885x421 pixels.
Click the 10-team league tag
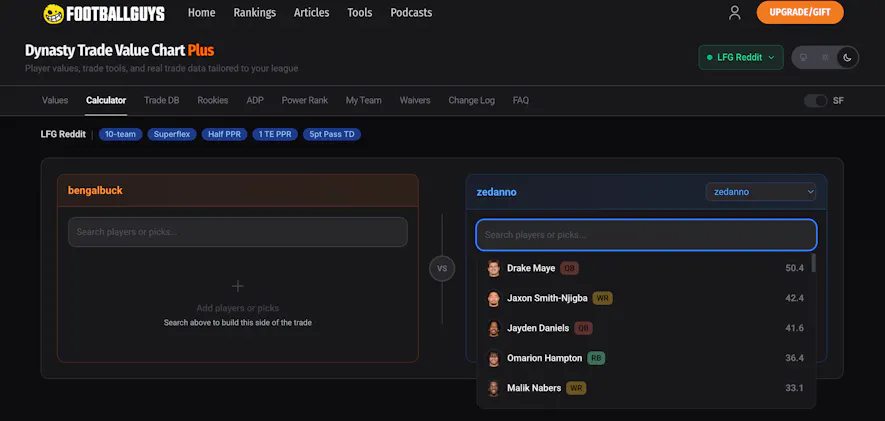(120, 134)
